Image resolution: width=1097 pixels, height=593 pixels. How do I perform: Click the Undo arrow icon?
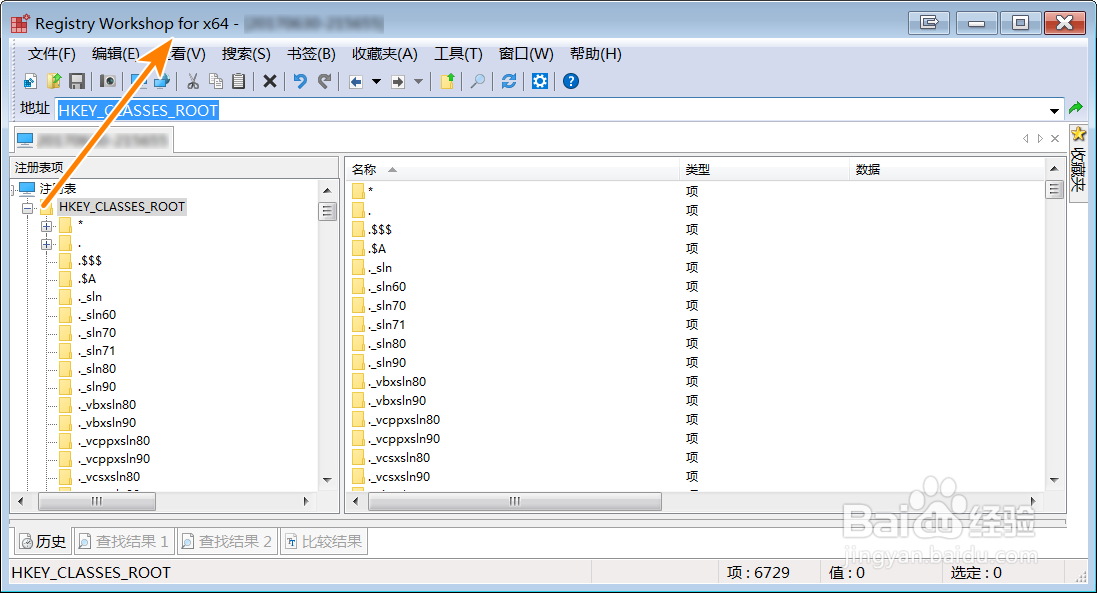tap(300, 81)
